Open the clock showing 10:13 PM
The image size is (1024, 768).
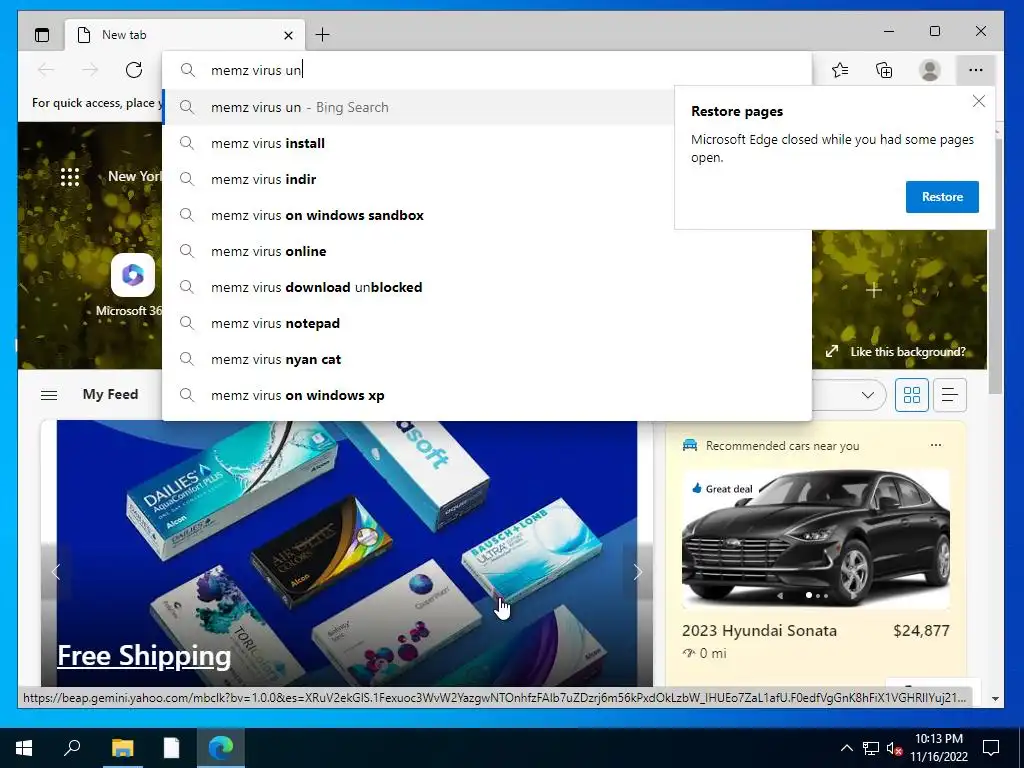[939, 748]
